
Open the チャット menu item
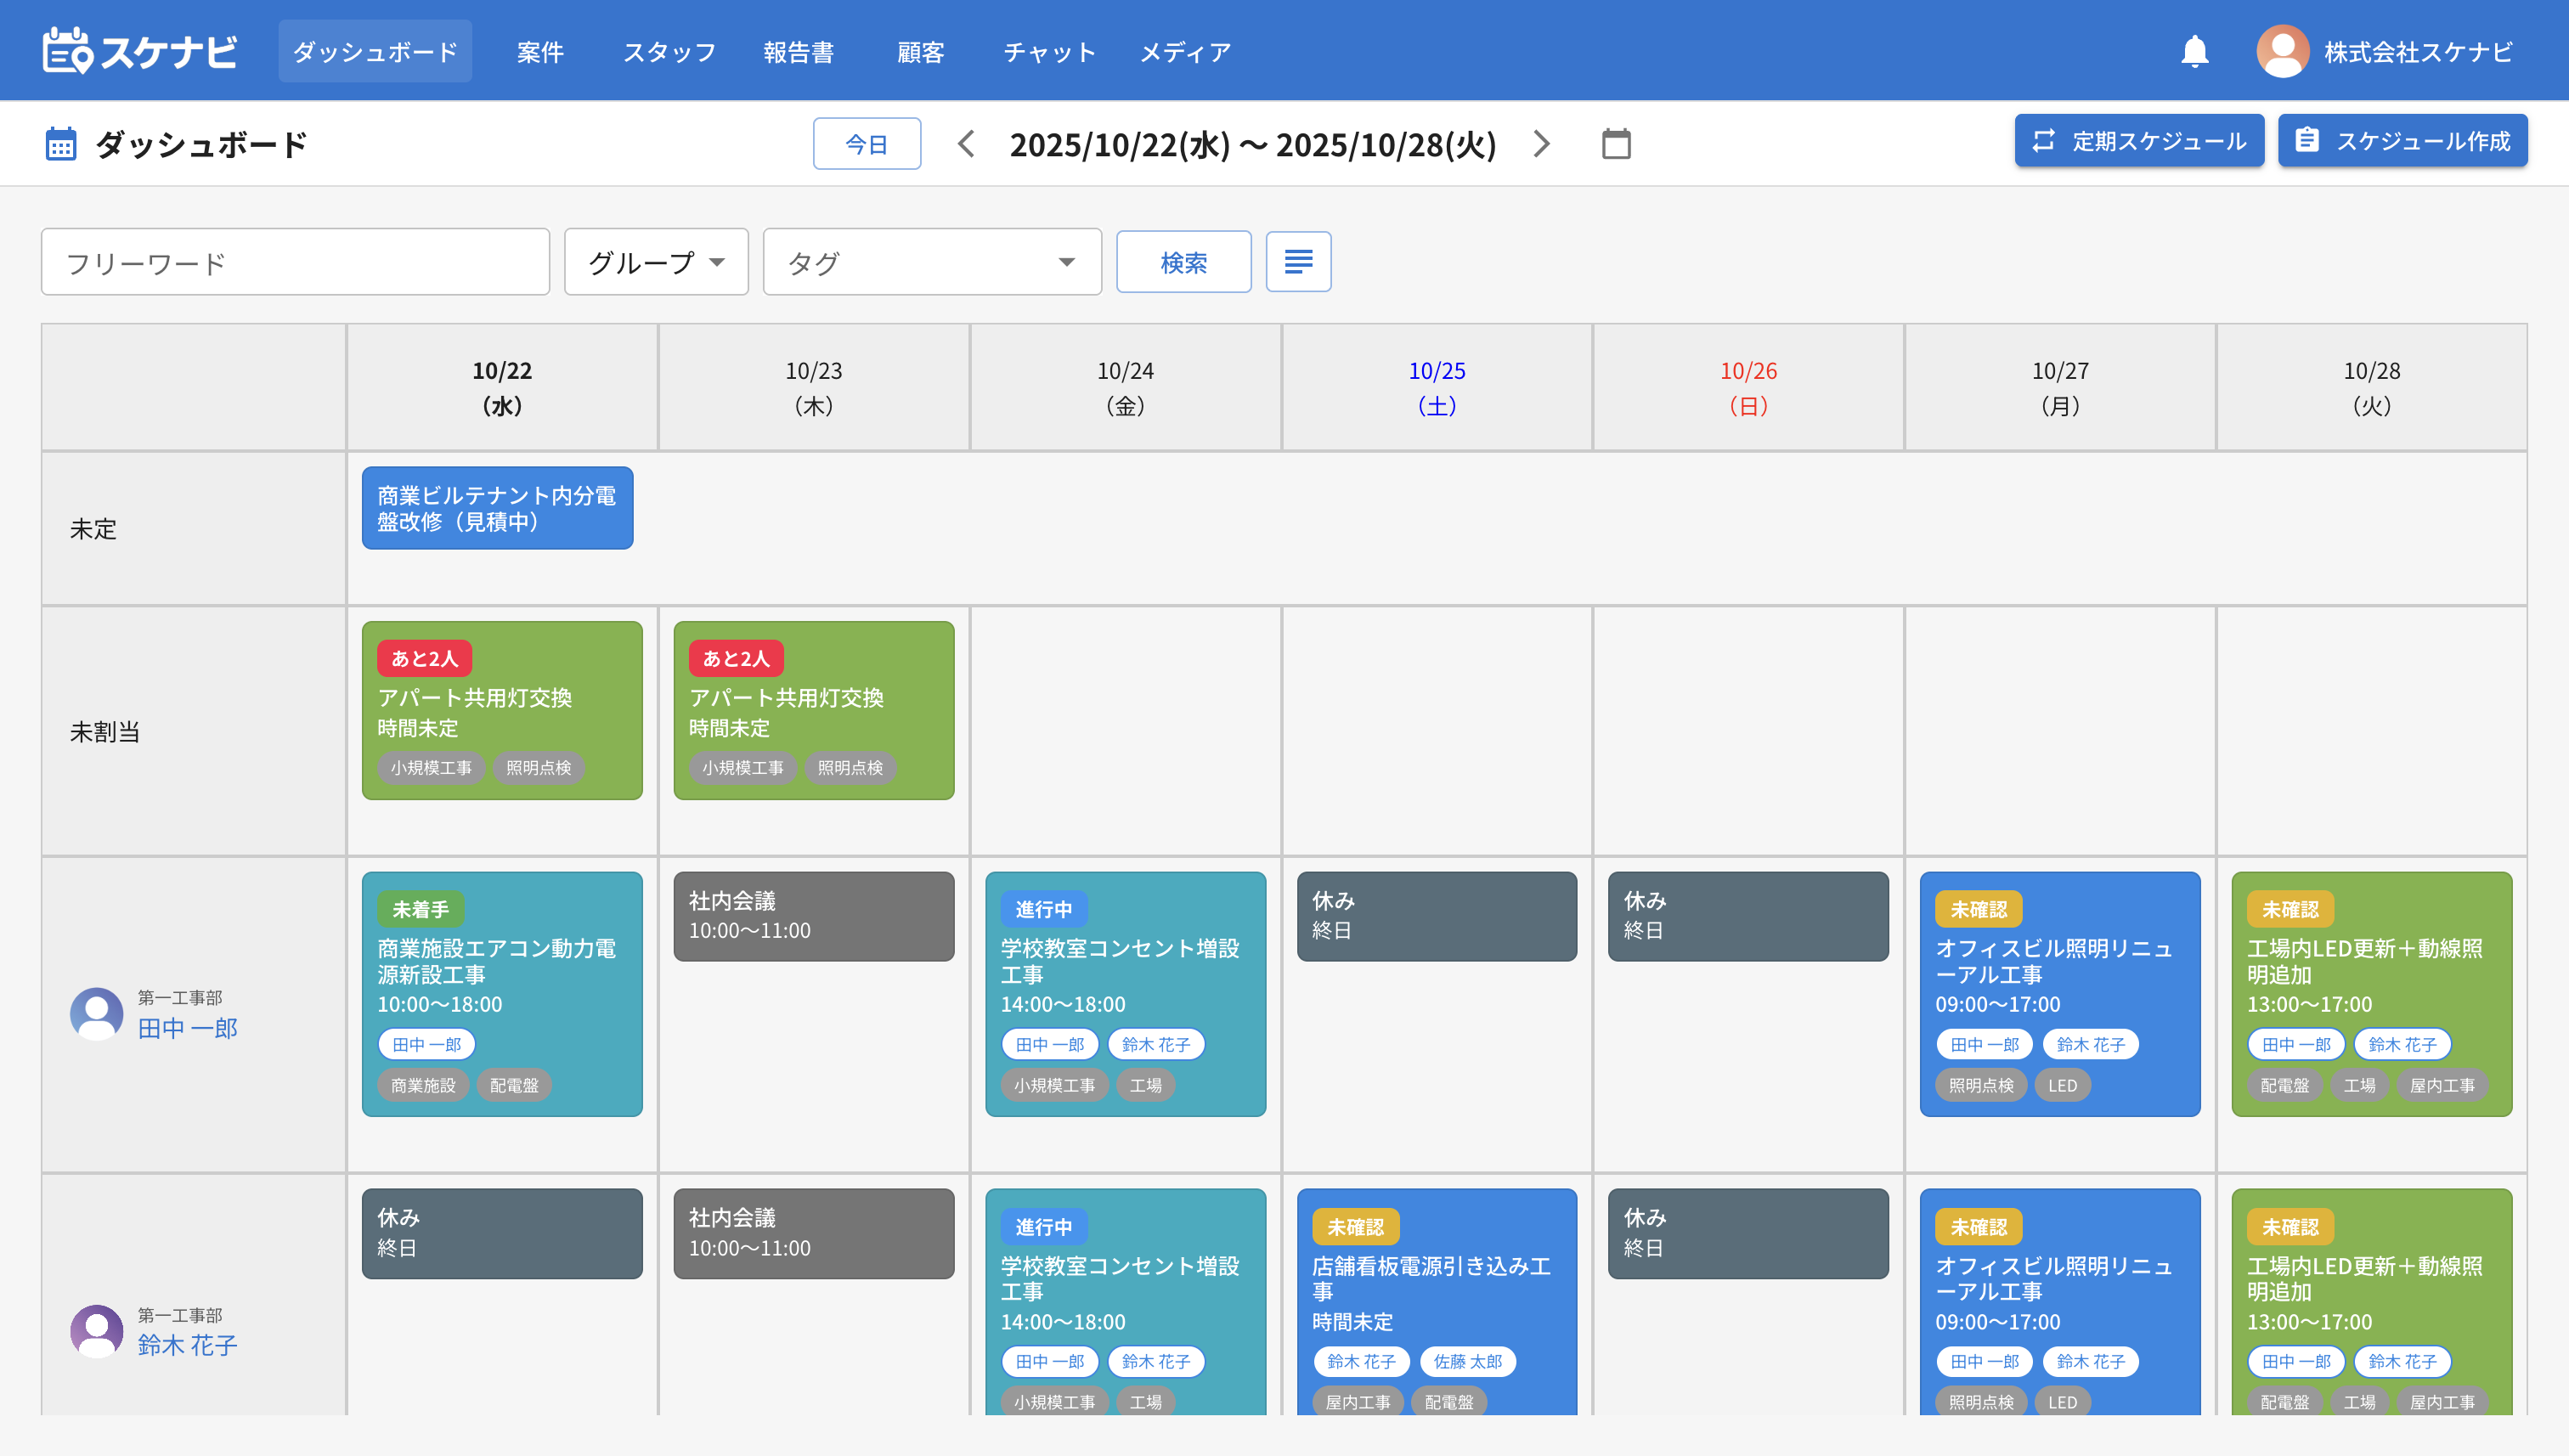1049,52
